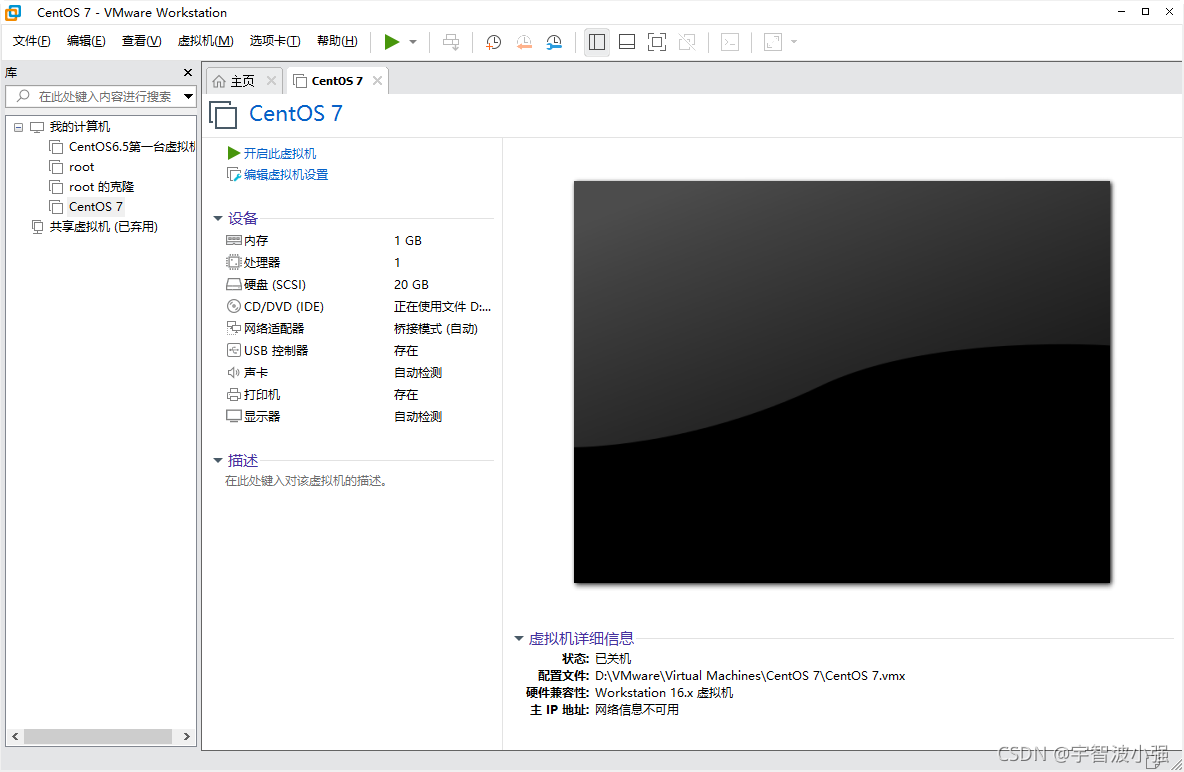Click the USB 控制器 device row
The height and width of the screenshot is (772, 1184).
tap(359, 350)
